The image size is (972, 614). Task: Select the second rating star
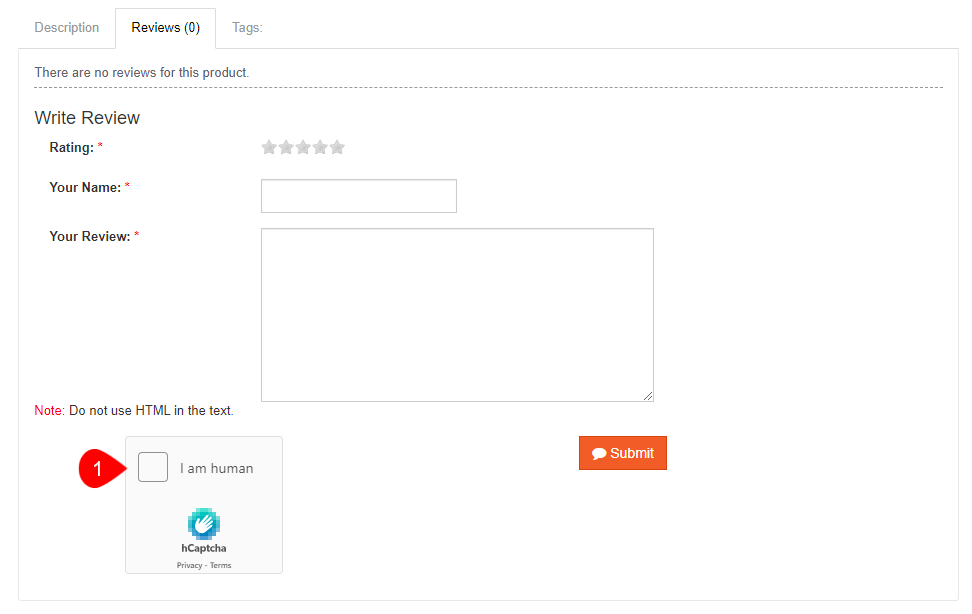[x=286, y=148]
